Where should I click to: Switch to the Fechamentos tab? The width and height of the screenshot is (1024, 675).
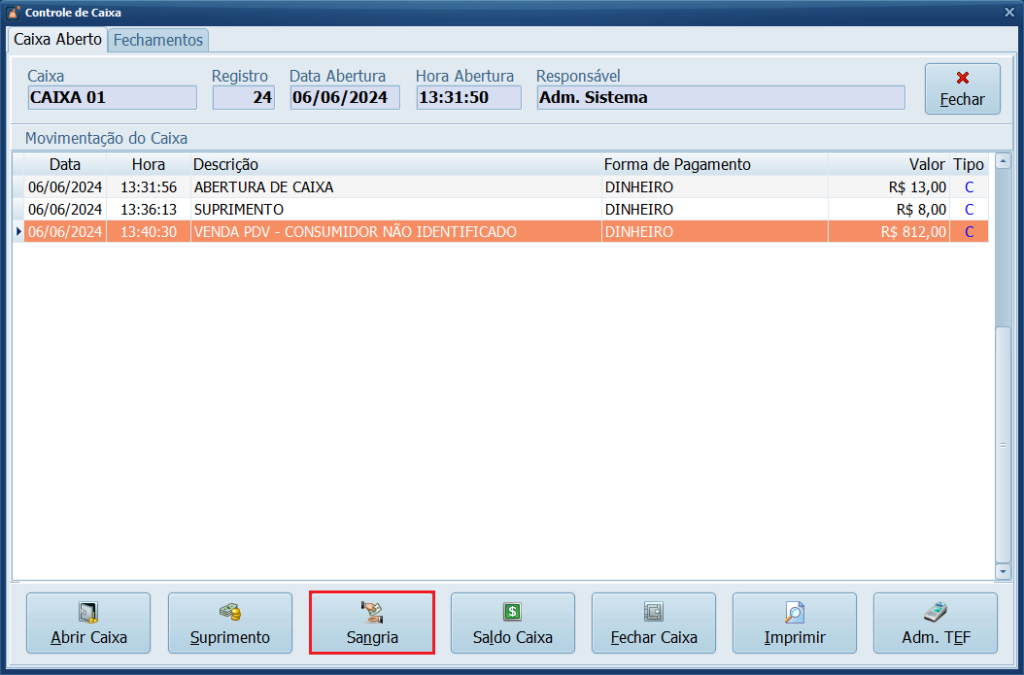[x=158, y=40]
